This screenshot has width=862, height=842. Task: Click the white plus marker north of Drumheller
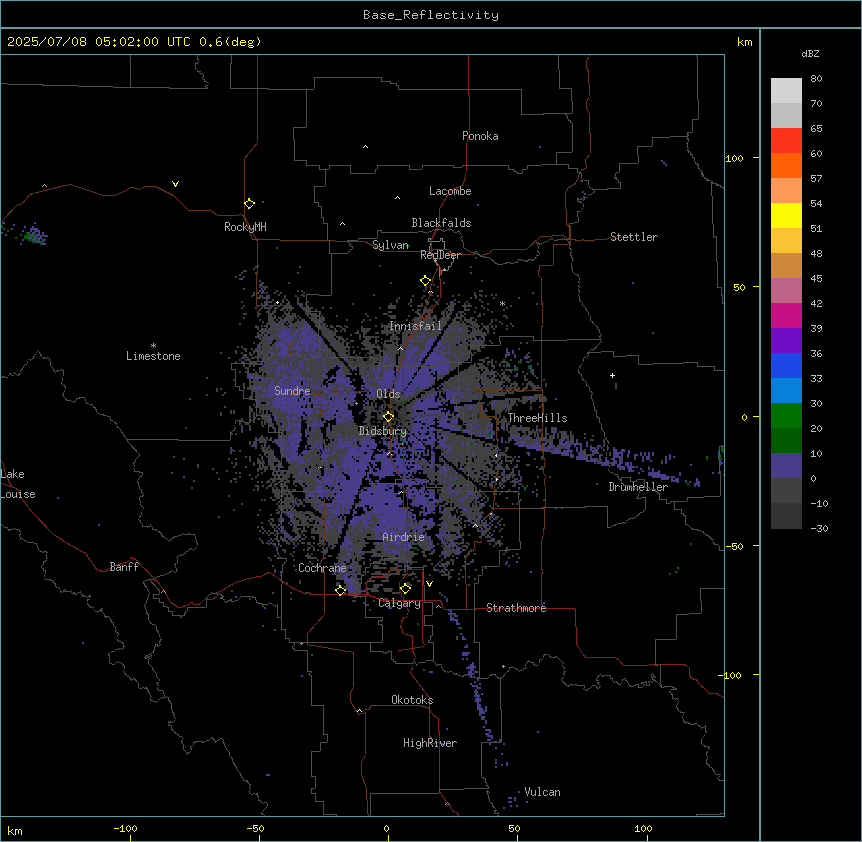[612, 375]
